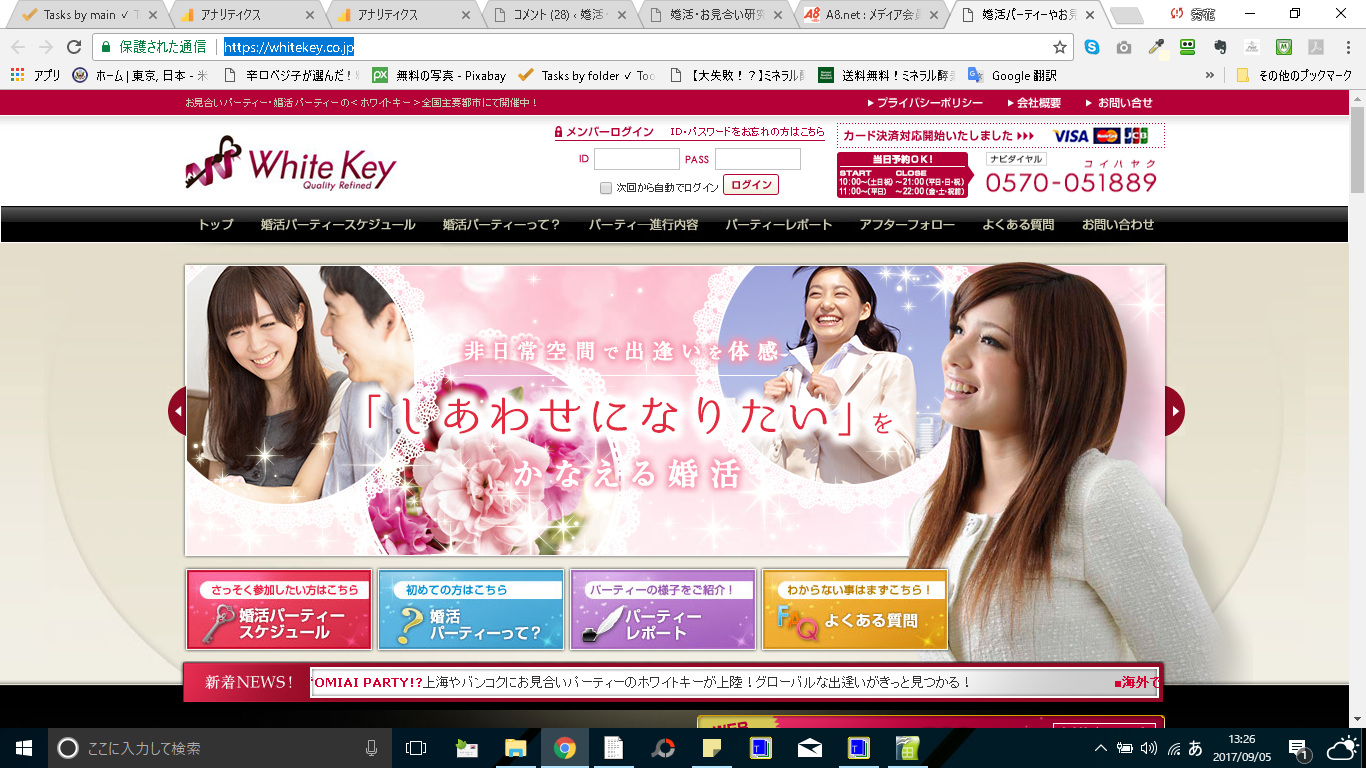
Task: Click the eyedropper color picker extension
Action: [1156, 47]
